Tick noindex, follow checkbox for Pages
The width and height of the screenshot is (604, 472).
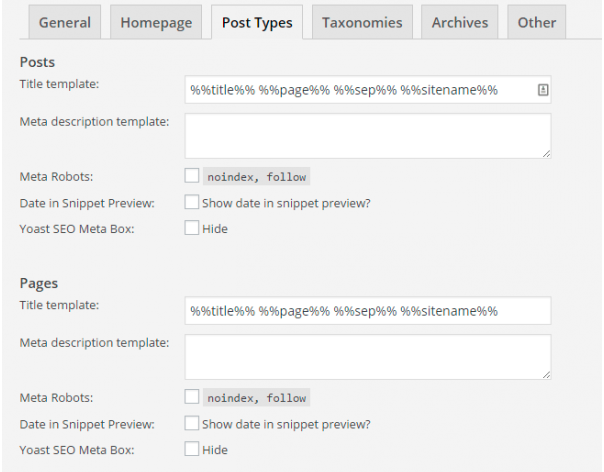click(192, 398)
